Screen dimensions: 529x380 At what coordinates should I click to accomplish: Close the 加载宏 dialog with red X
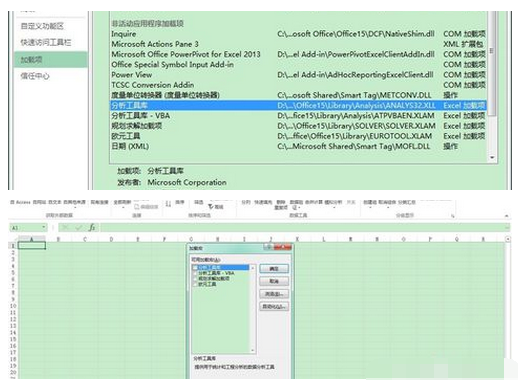[283, 247]
